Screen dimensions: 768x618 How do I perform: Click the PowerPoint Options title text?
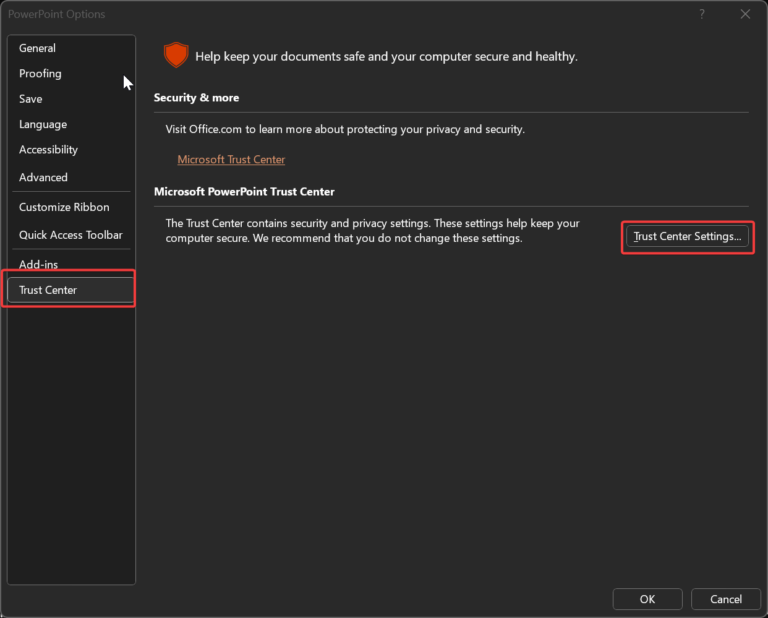56,14
